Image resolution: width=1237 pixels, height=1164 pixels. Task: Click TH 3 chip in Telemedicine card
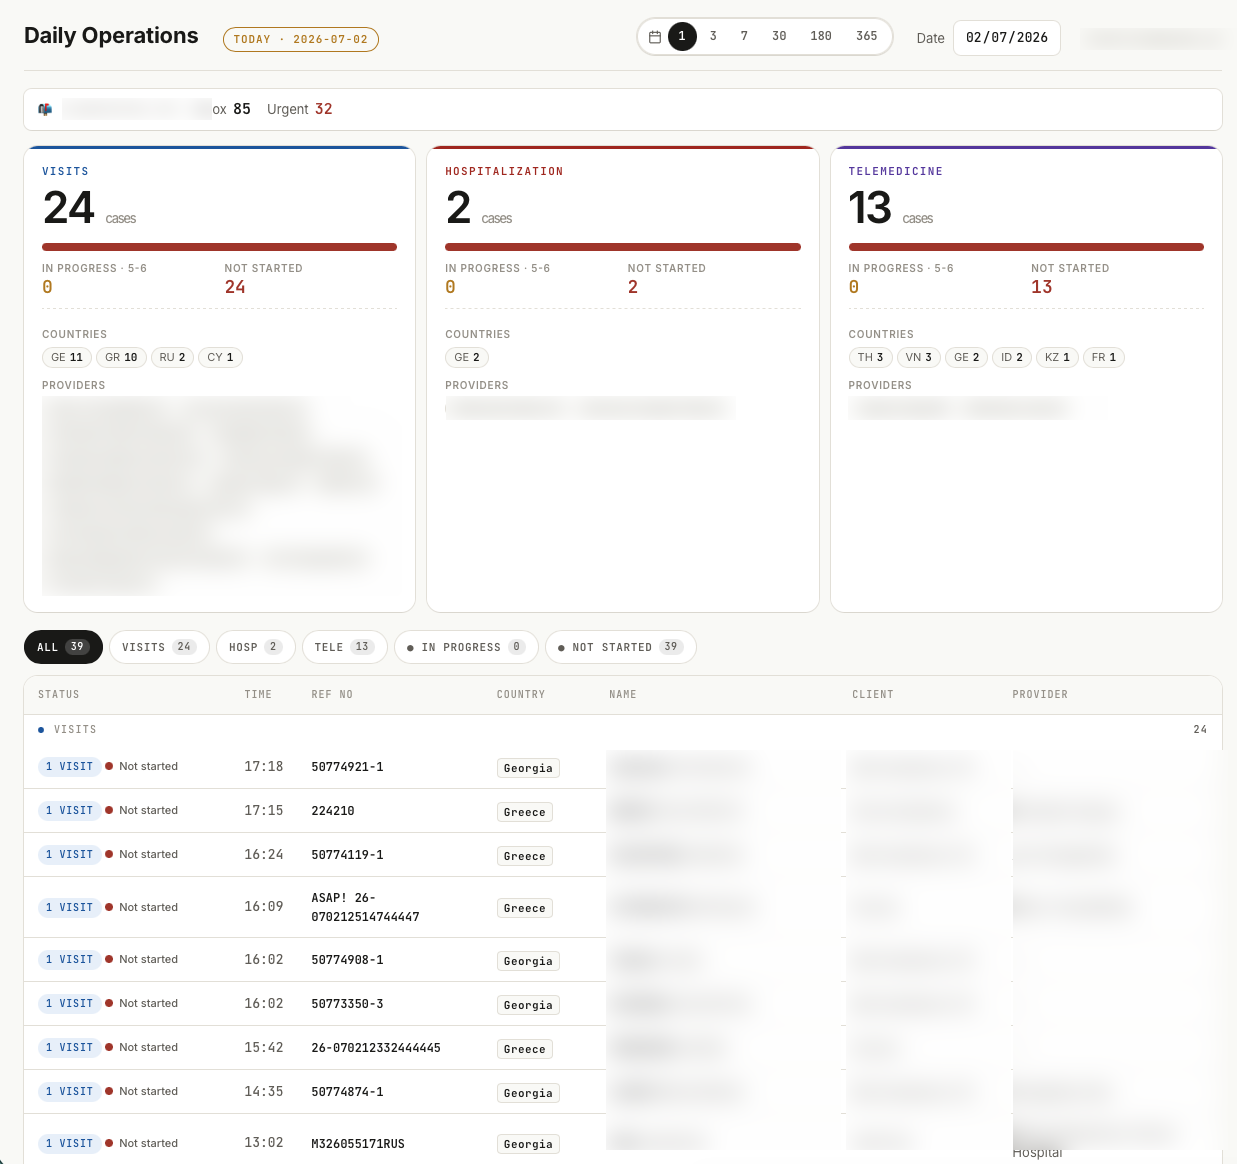coord(871,357)
